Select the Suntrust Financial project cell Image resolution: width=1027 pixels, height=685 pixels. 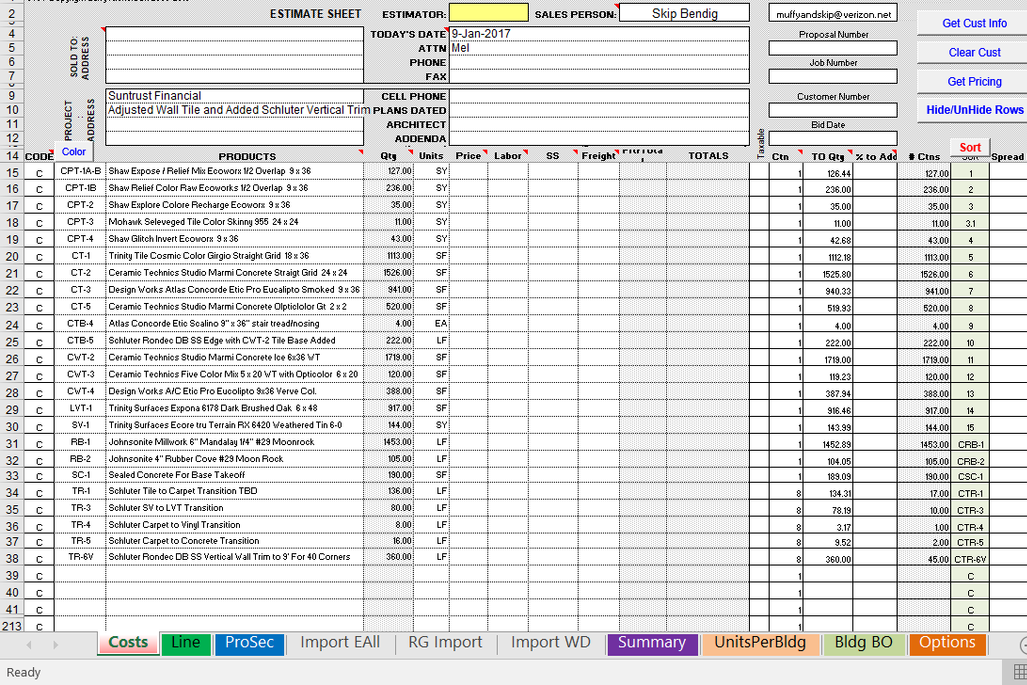pos(234,96)
